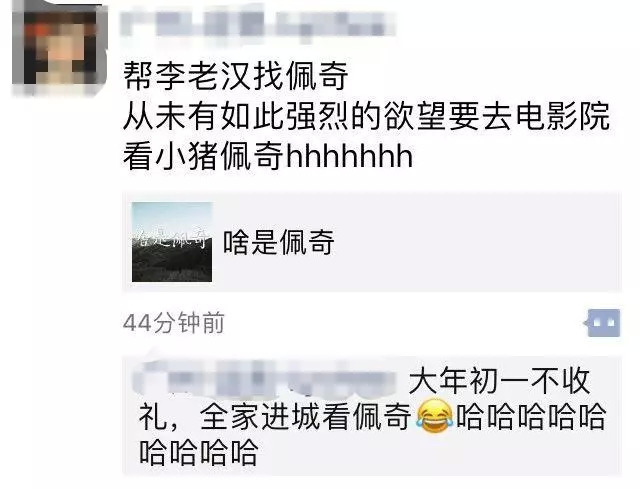Click the blurred commenter name in the reply
Screen dimensions: 640x489
pyautogui.click(x=267, y=380)
